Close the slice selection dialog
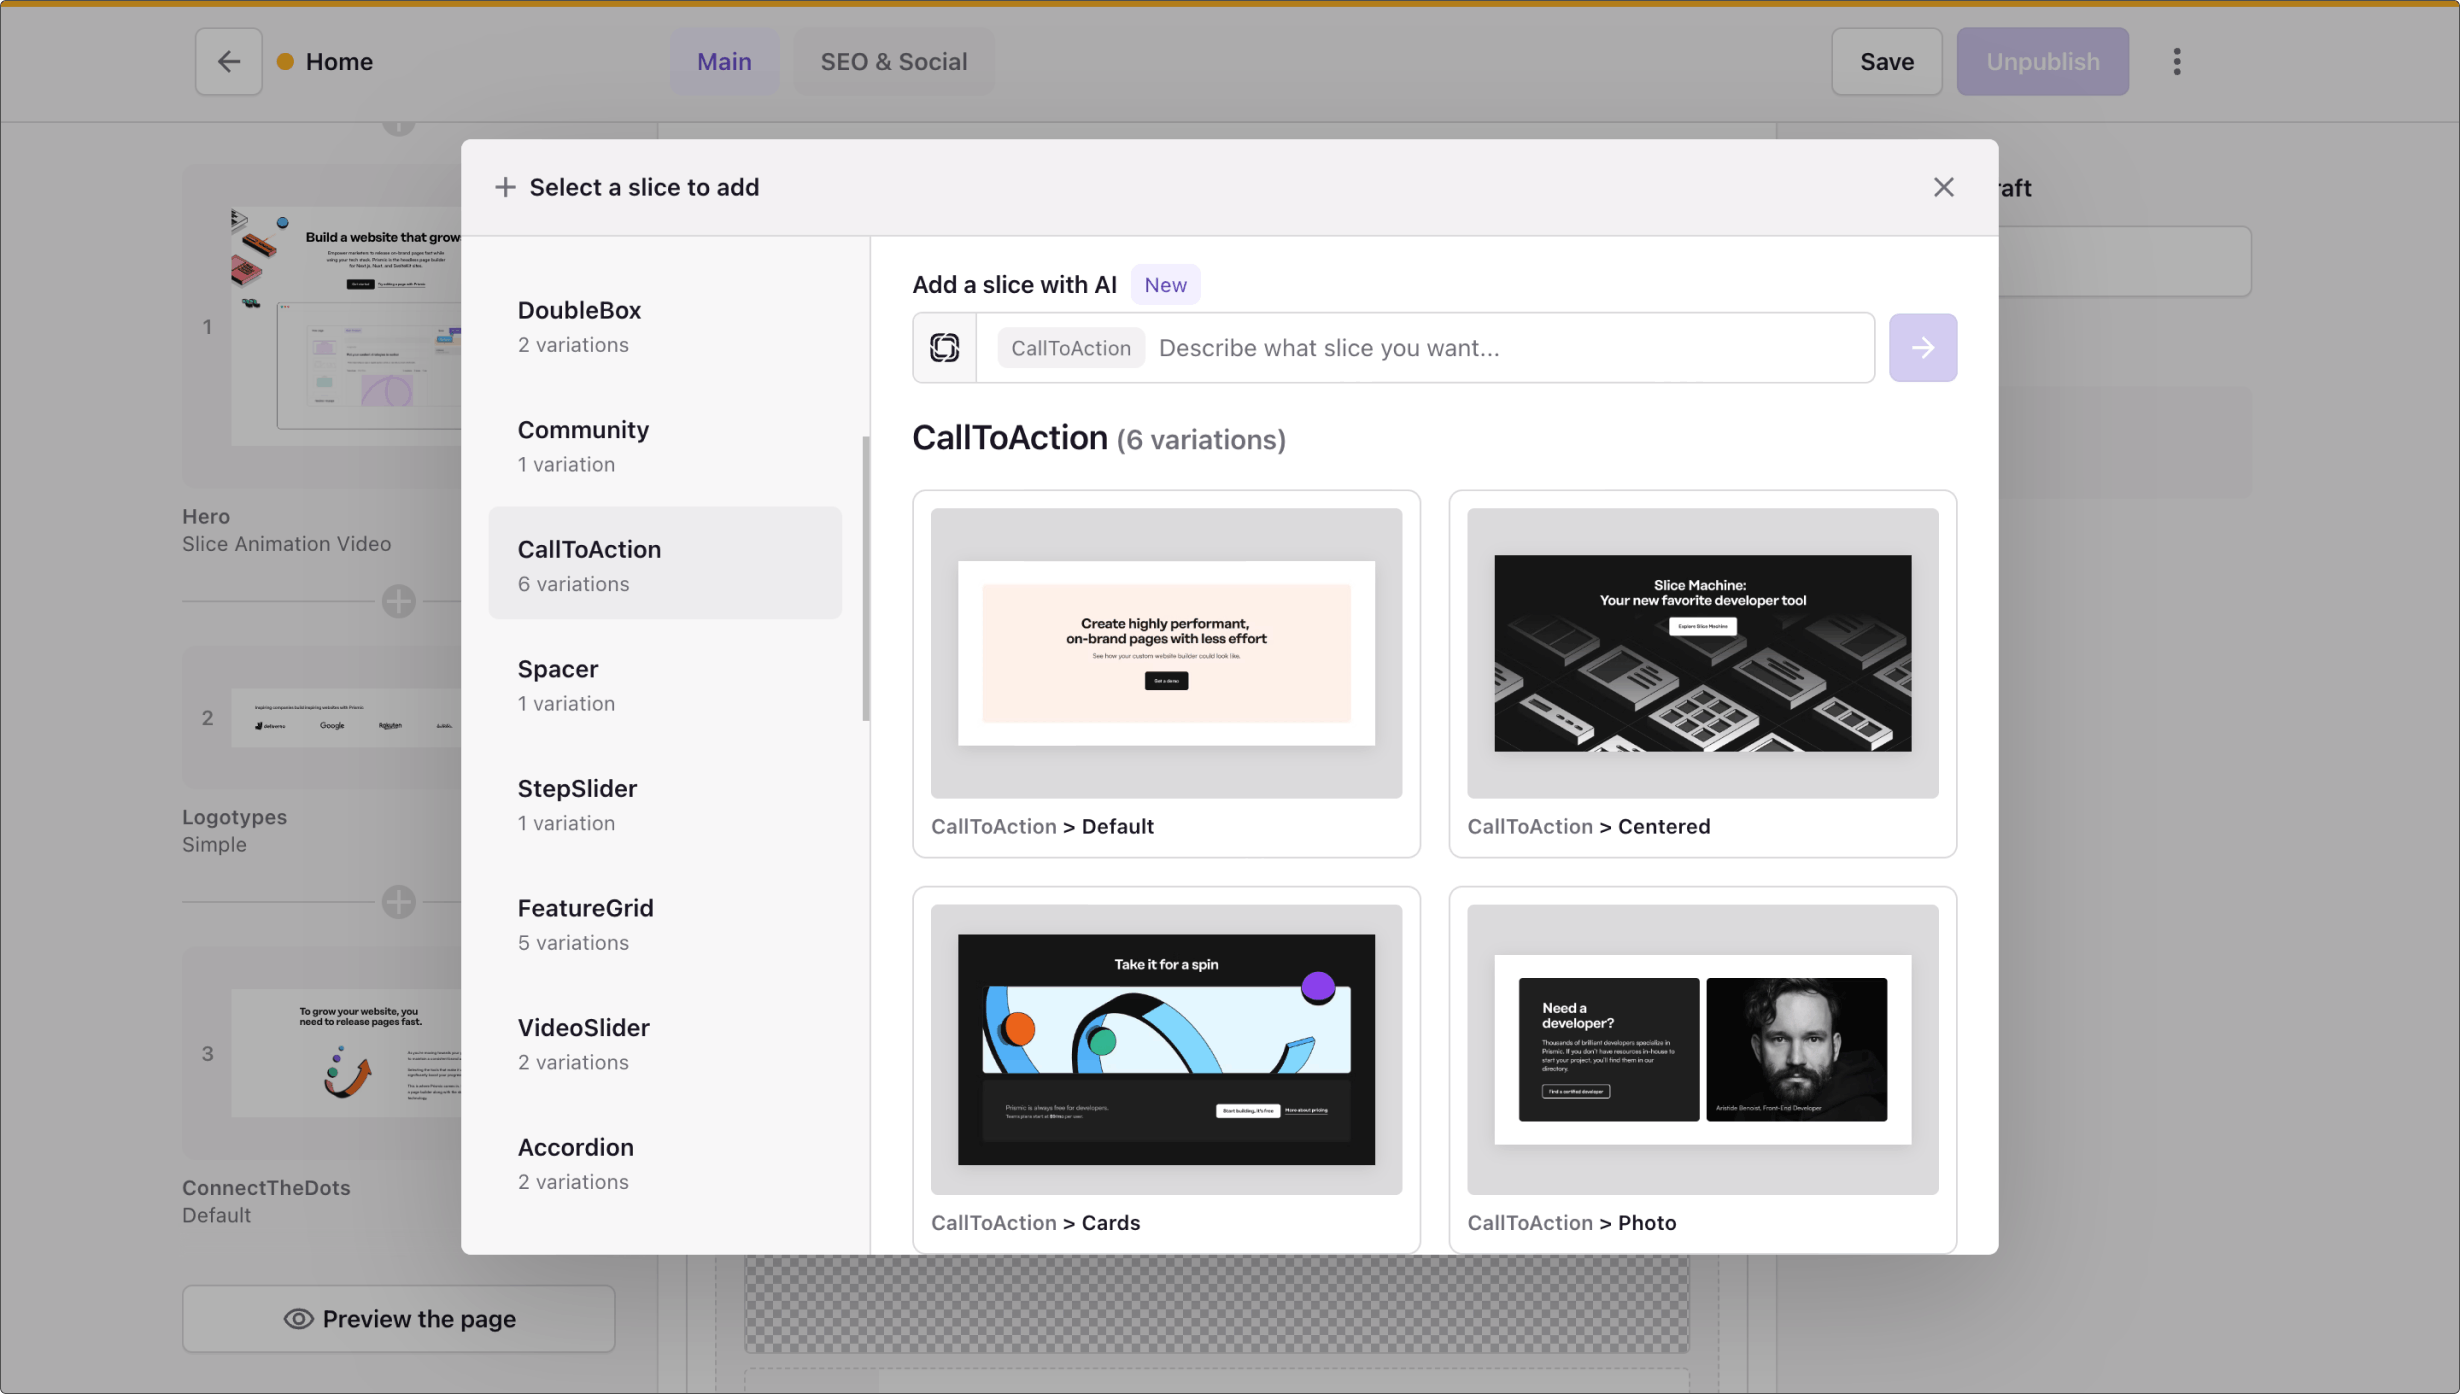Screen dimensions: 2460x1394 [x=1942, y=187]
